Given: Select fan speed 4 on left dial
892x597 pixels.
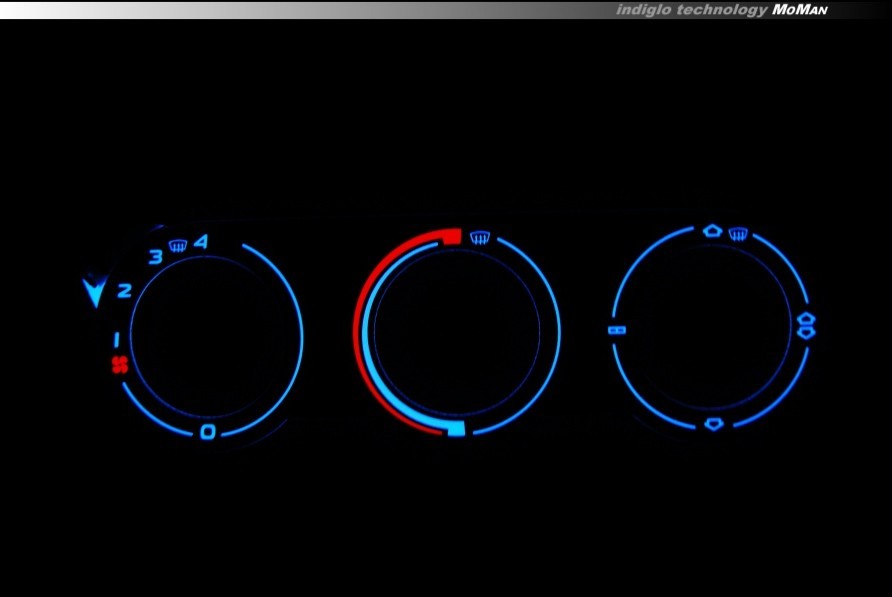Looking at the screenshot, I should (x=201, y=241).
